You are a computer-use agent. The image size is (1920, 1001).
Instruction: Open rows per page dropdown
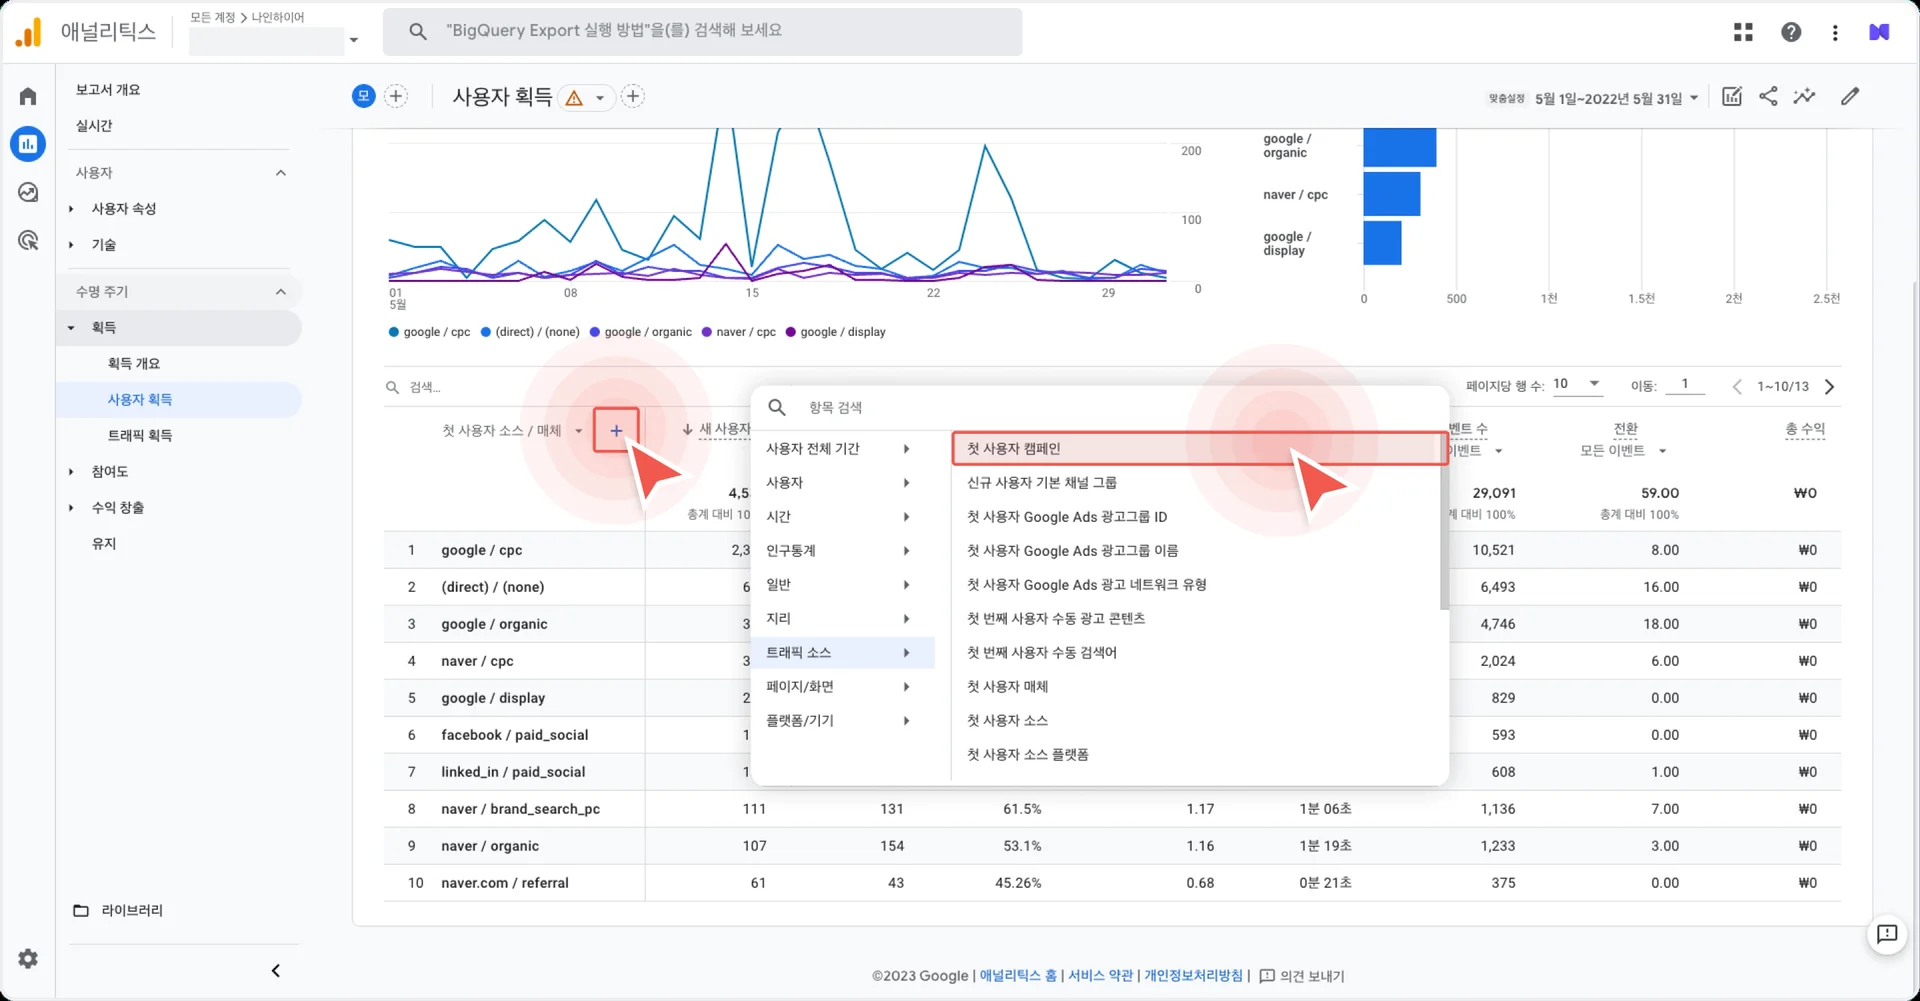(x=1577, y=384)
